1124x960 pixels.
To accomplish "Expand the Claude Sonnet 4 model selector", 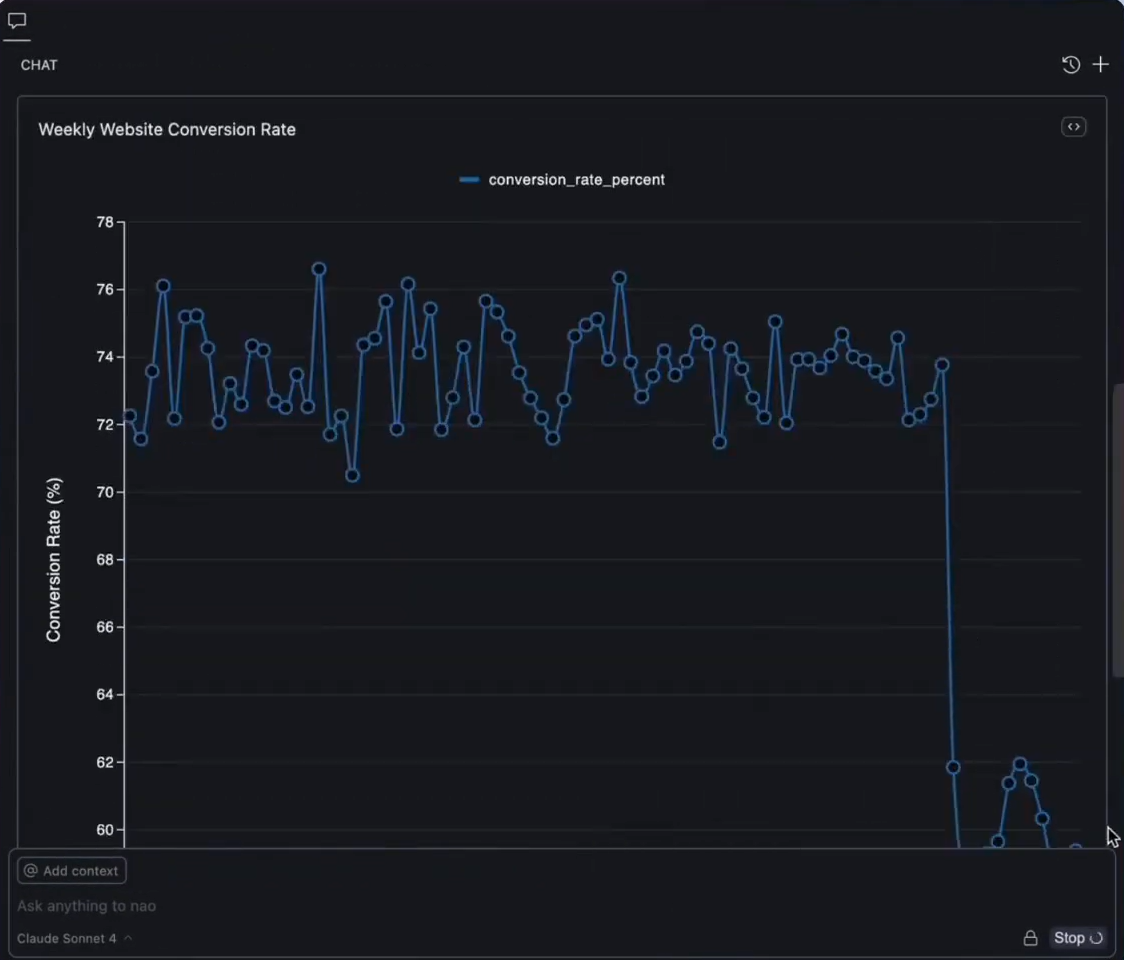I will click(68, 938).
